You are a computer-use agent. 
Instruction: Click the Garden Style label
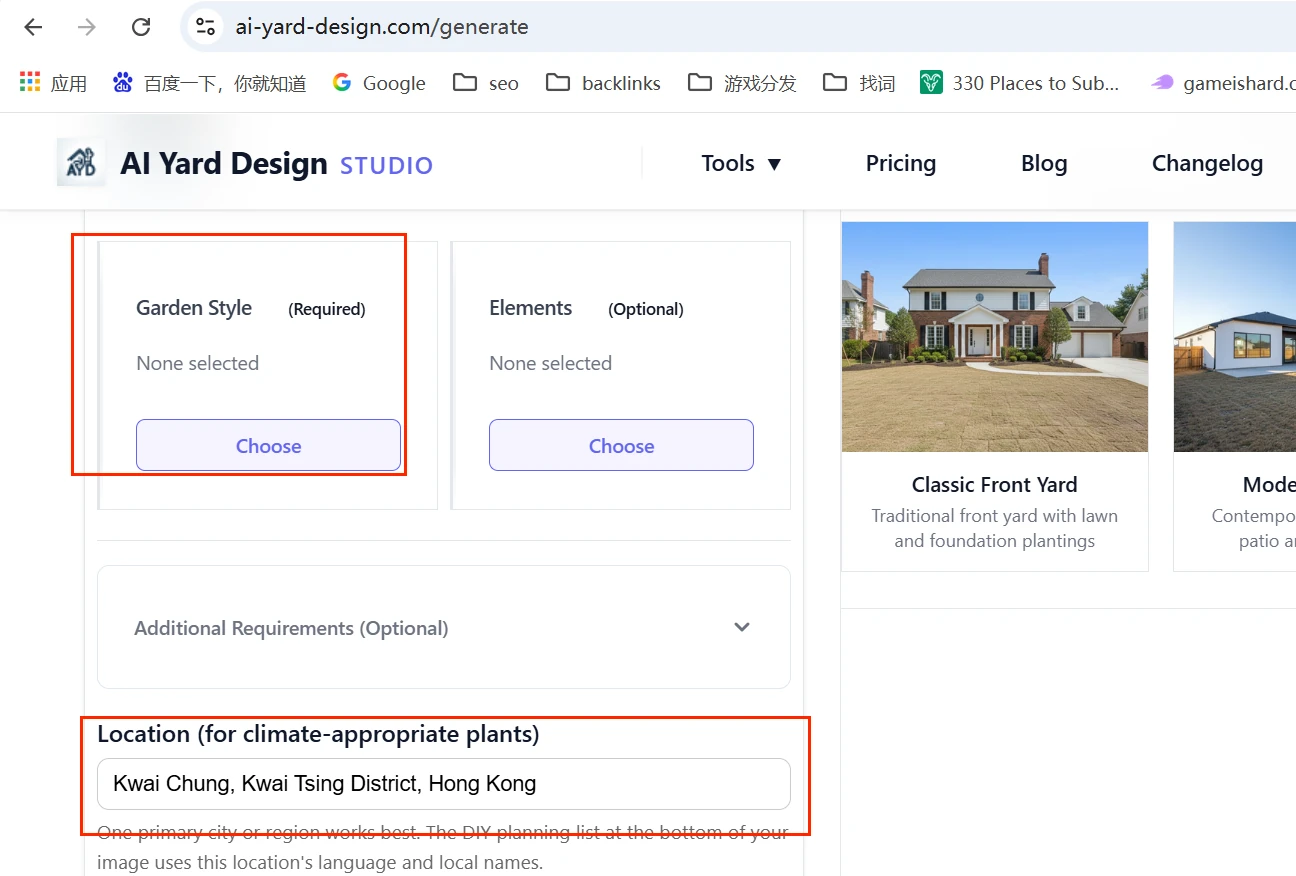pyautogui.click(x=194, y=308)
